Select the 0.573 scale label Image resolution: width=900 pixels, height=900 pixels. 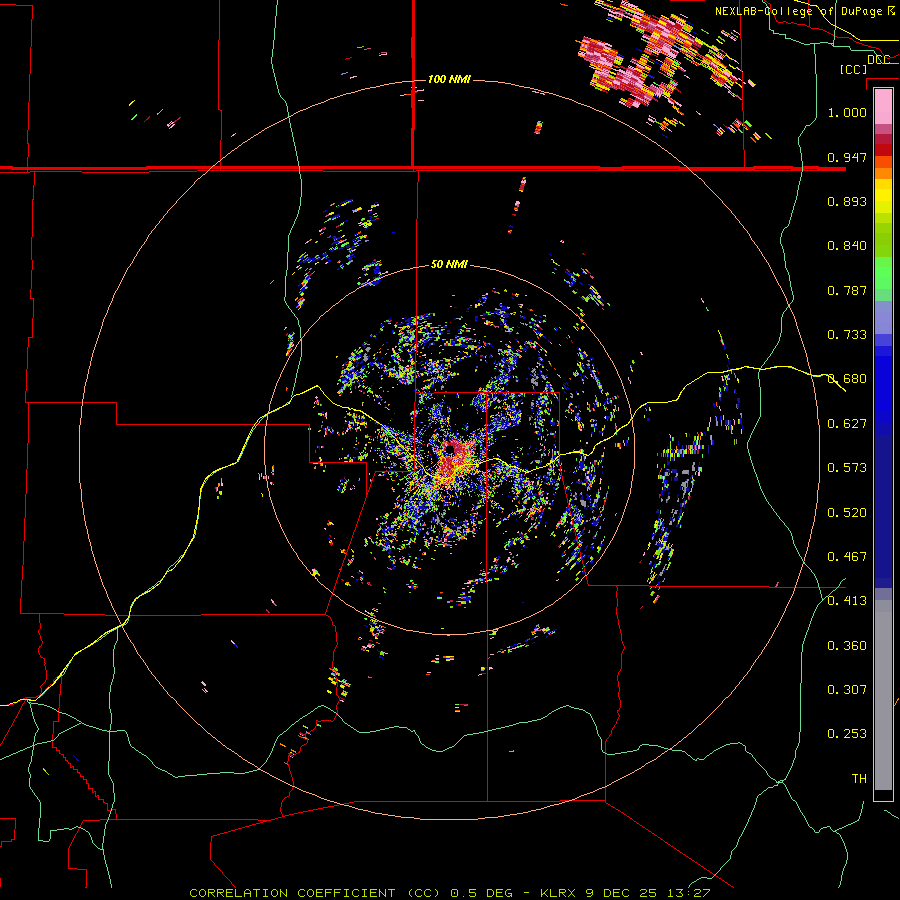847,467
